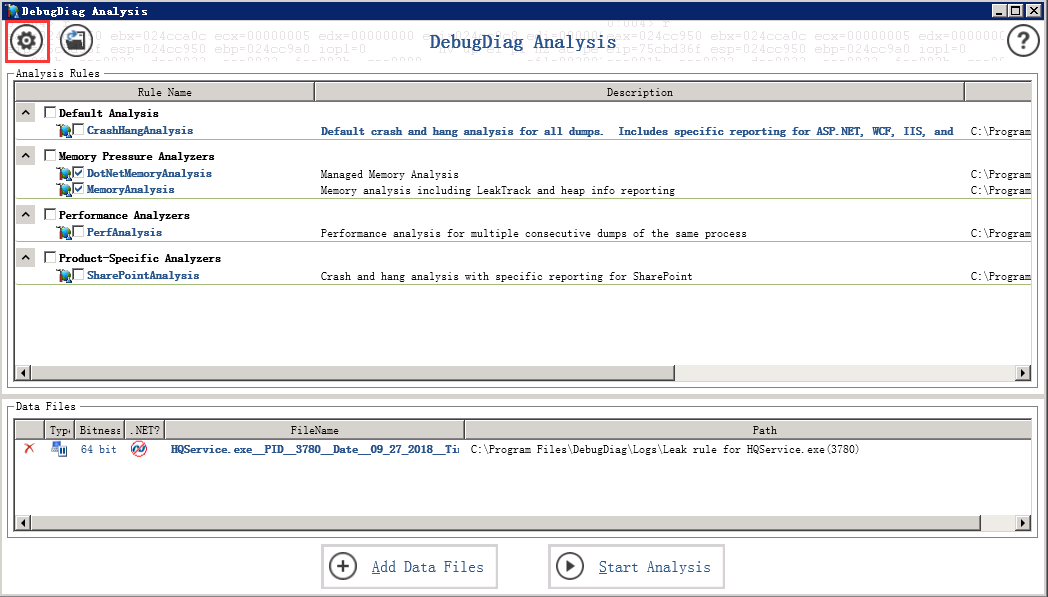Click the dump file type icon
This screenshot has width=1048, height=597.
tap(59, 449)
